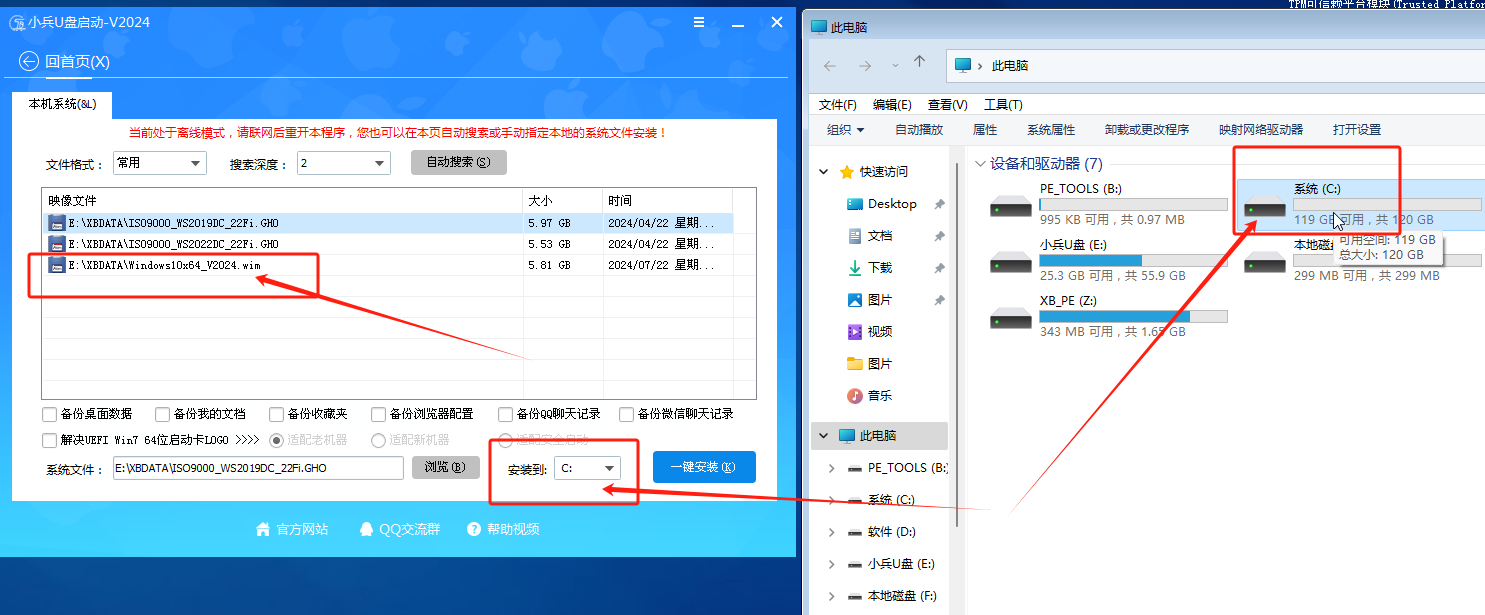The image size is (1485, 615).
Task: Expand the 软件 (D:) node in the sidebar tree
Action: (x=831, y=532)
